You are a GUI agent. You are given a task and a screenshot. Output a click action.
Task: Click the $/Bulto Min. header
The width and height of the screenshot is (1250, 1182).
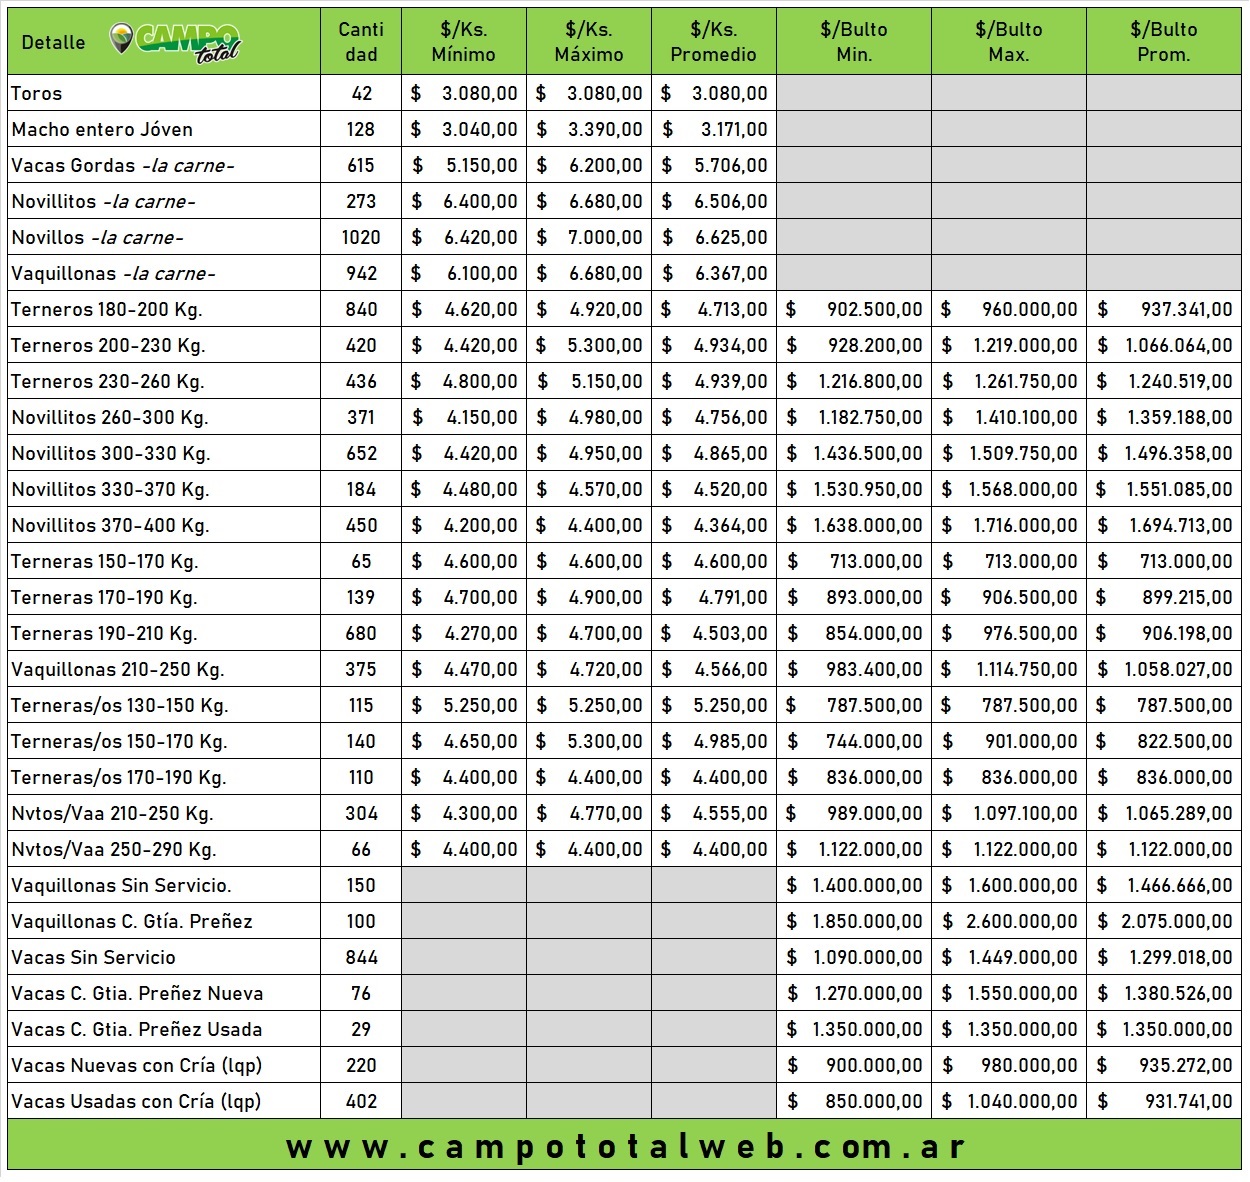[853, 42]
